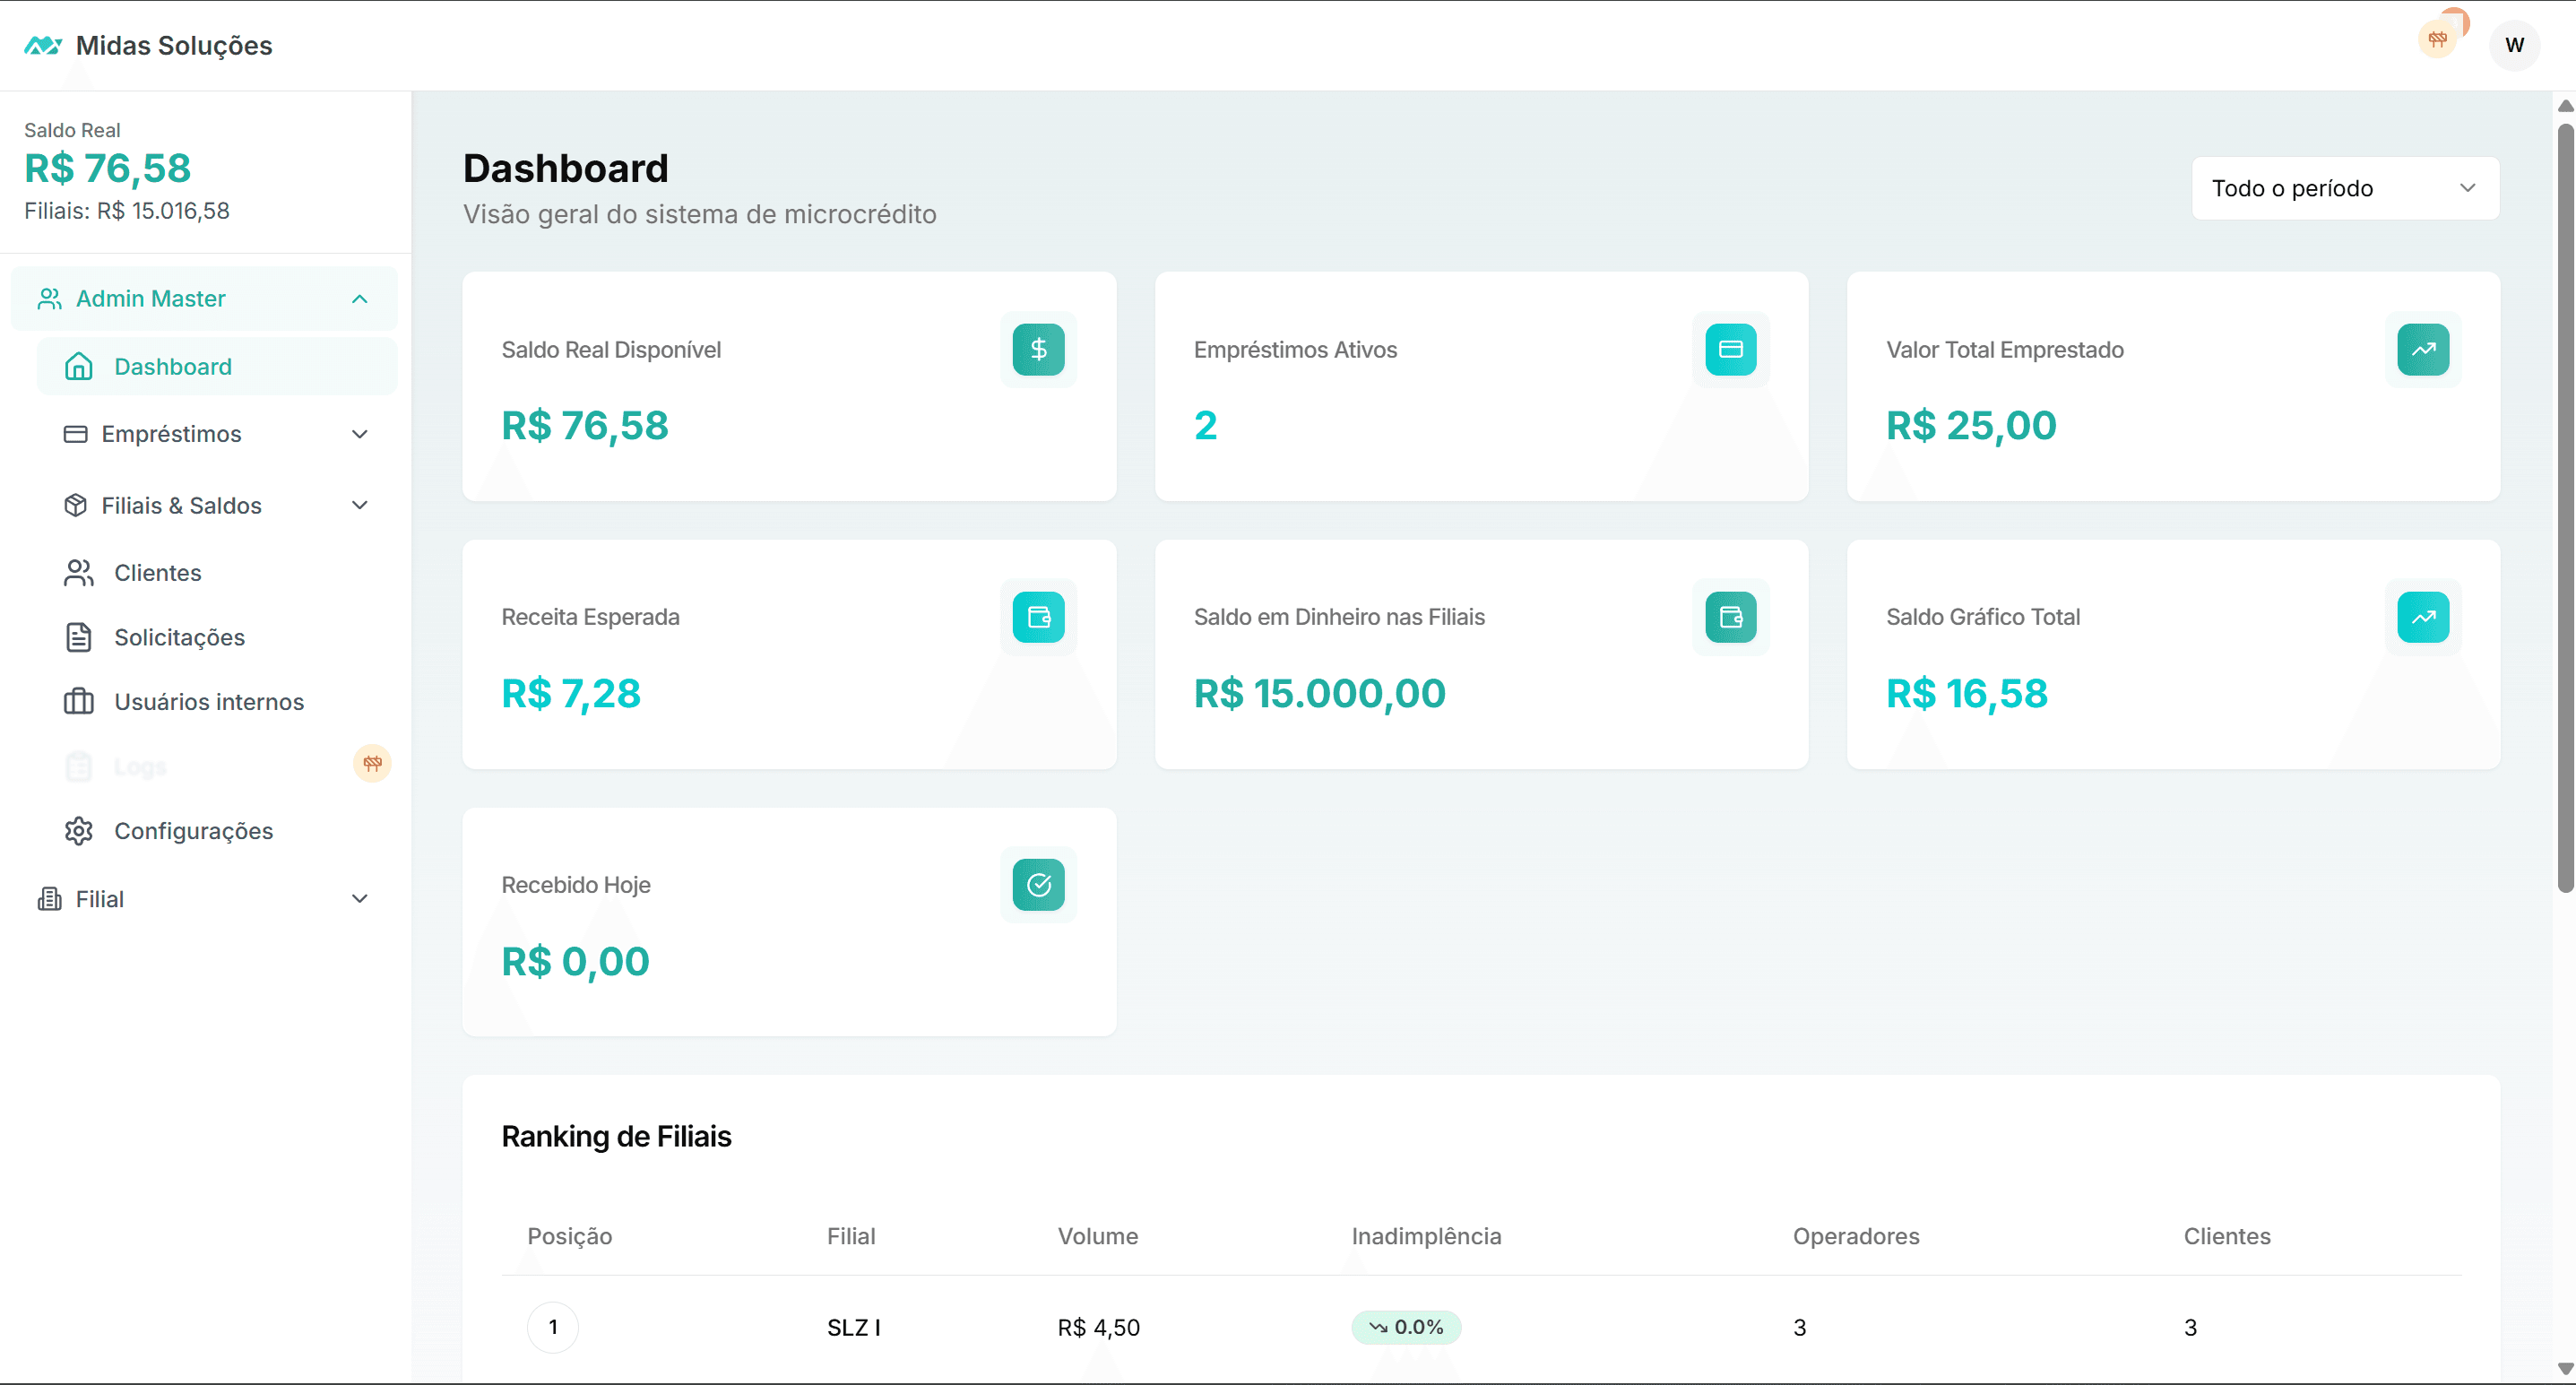Go to the Clientes page
2576x1385 pixels.
coord(157,573)
